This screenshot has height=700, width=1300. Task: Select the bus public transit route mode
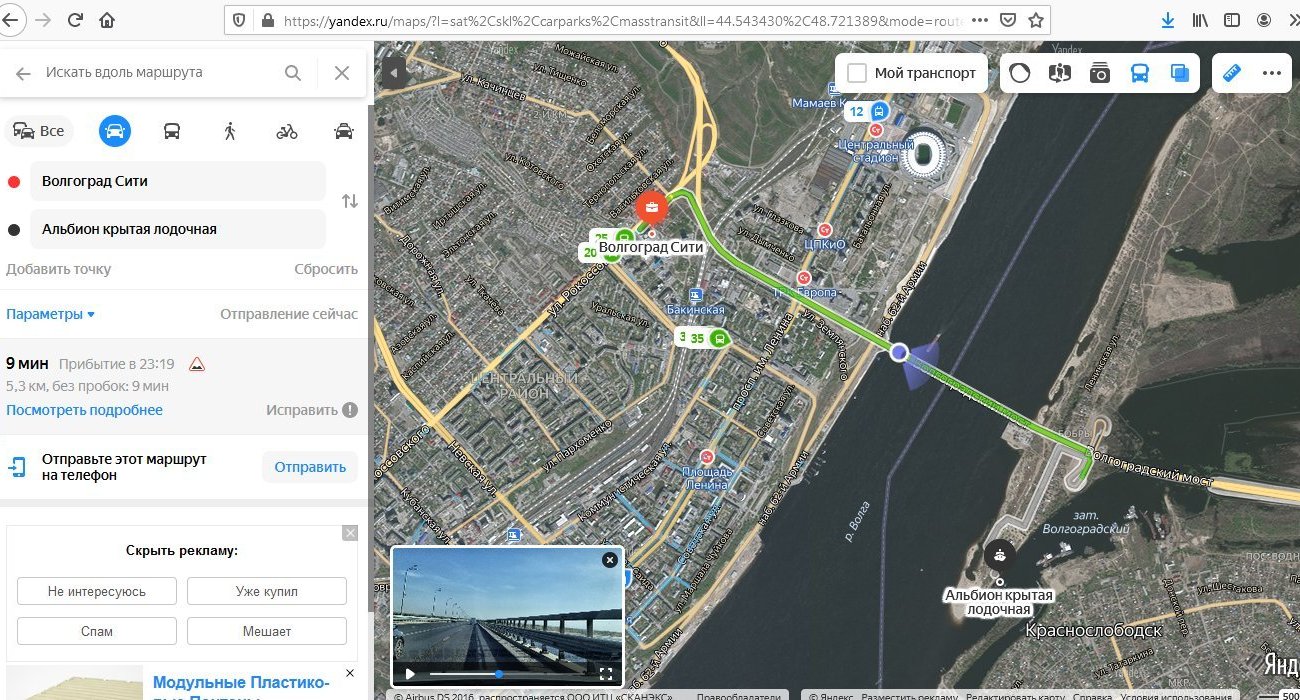(172, 131)
